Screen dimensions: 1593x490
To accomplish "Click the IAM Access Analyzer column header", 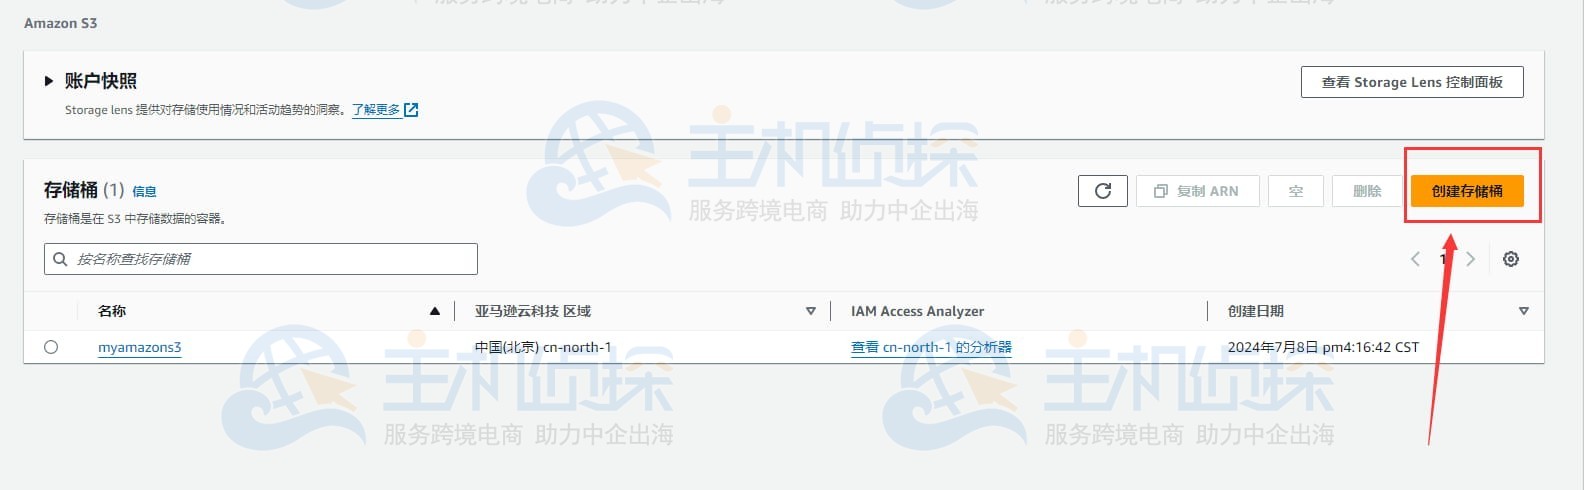I will pyautogui.click(x=917, y=311).
